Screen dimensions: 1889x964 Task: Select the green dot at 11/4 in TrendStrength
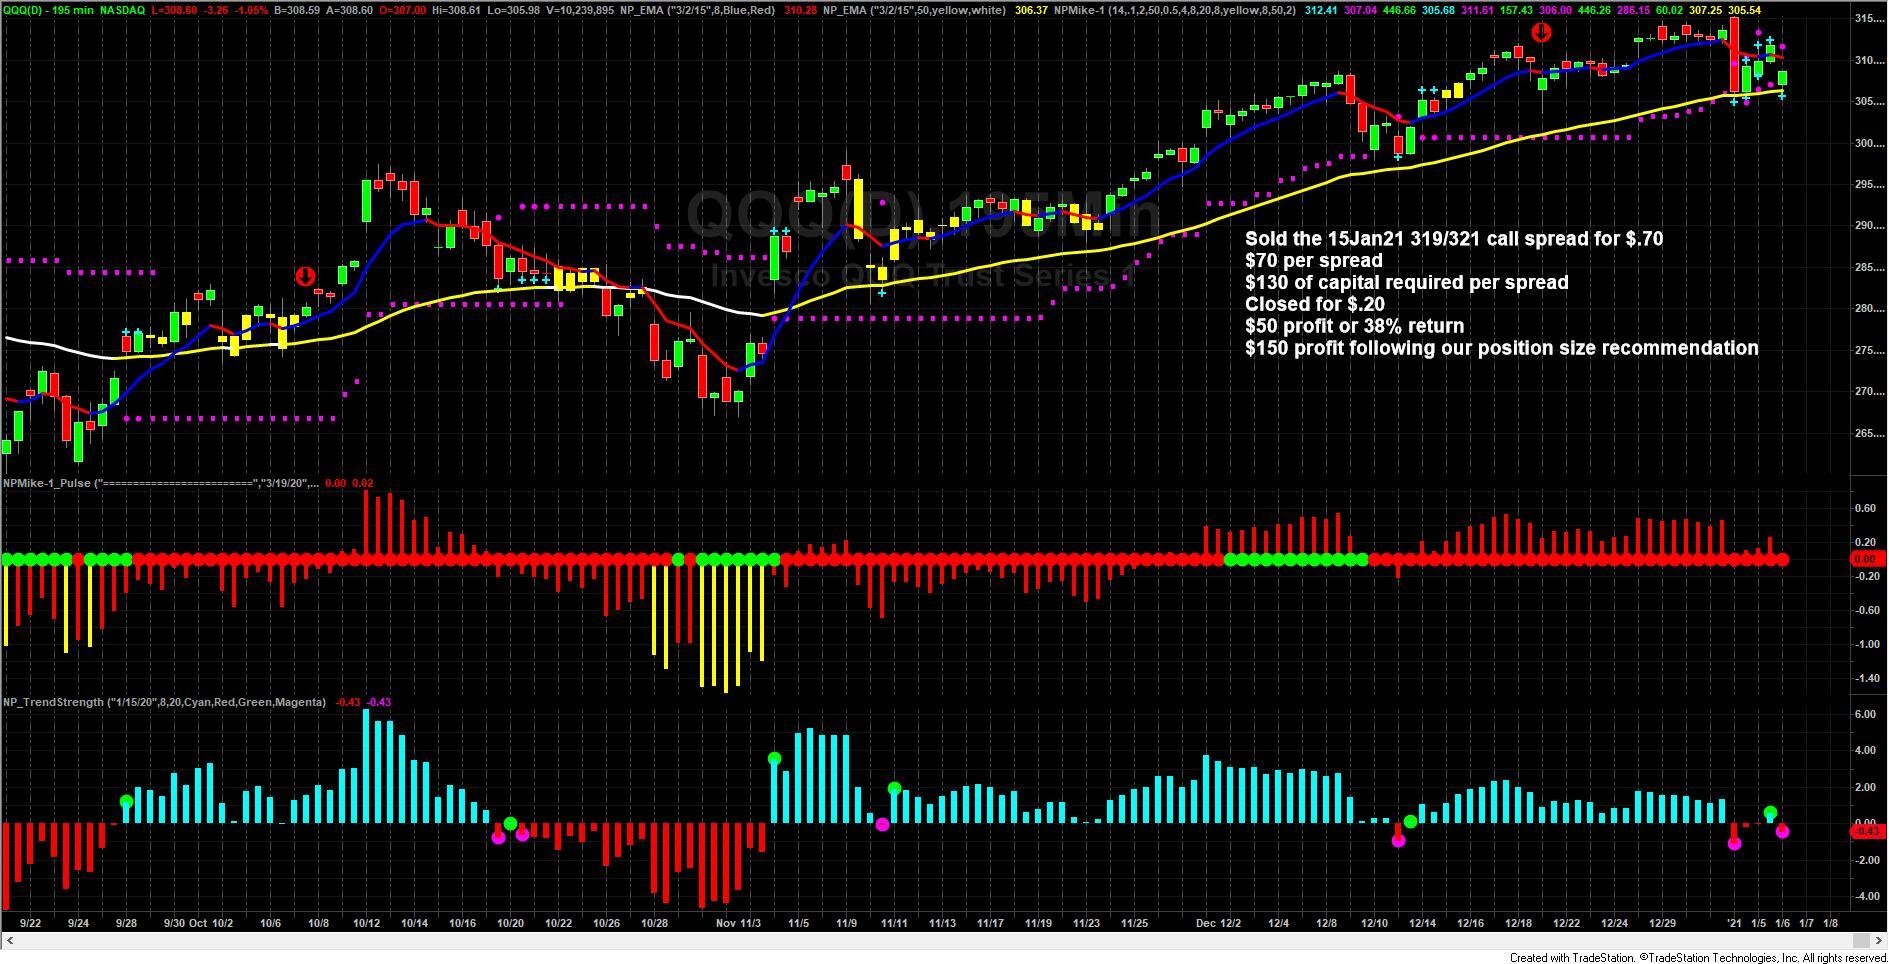774,759
